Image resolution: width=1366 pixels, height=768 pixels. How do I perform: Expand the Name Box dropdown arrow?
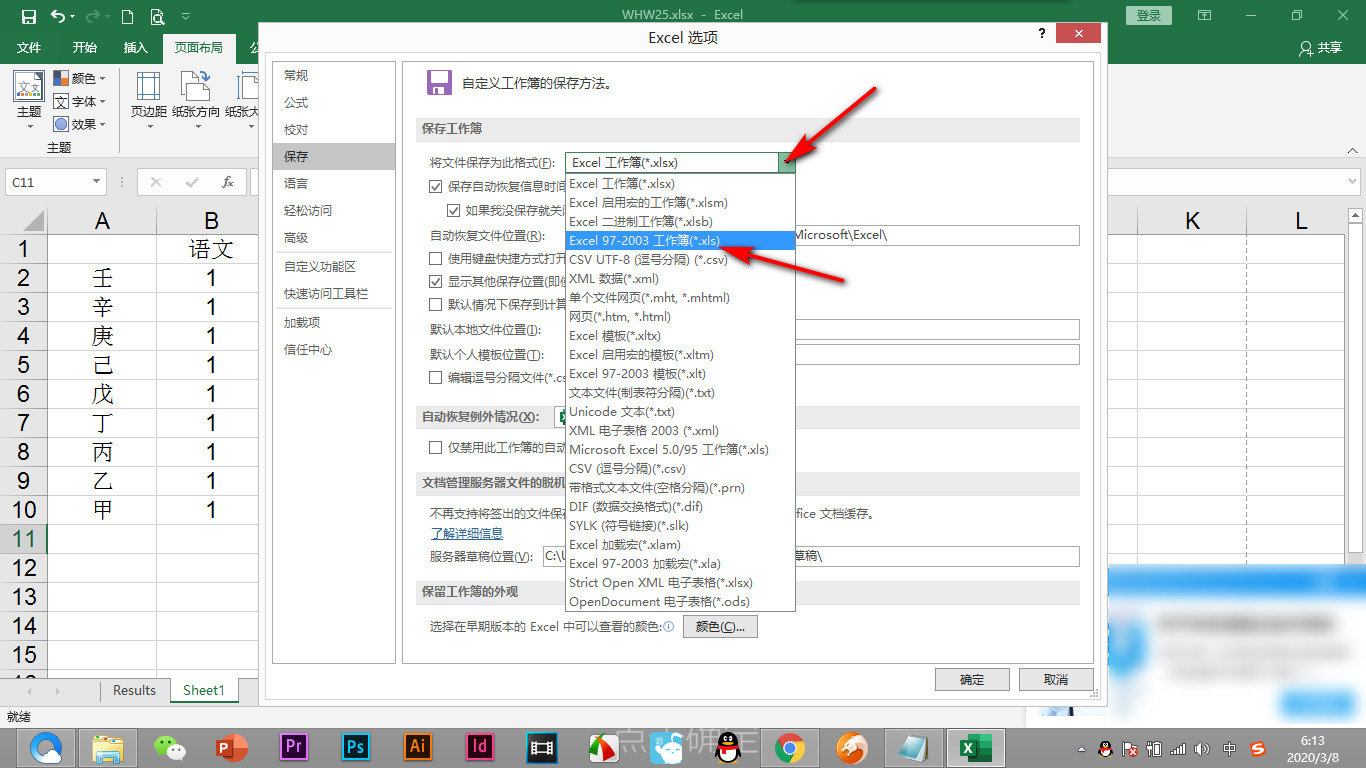point(96,182)
